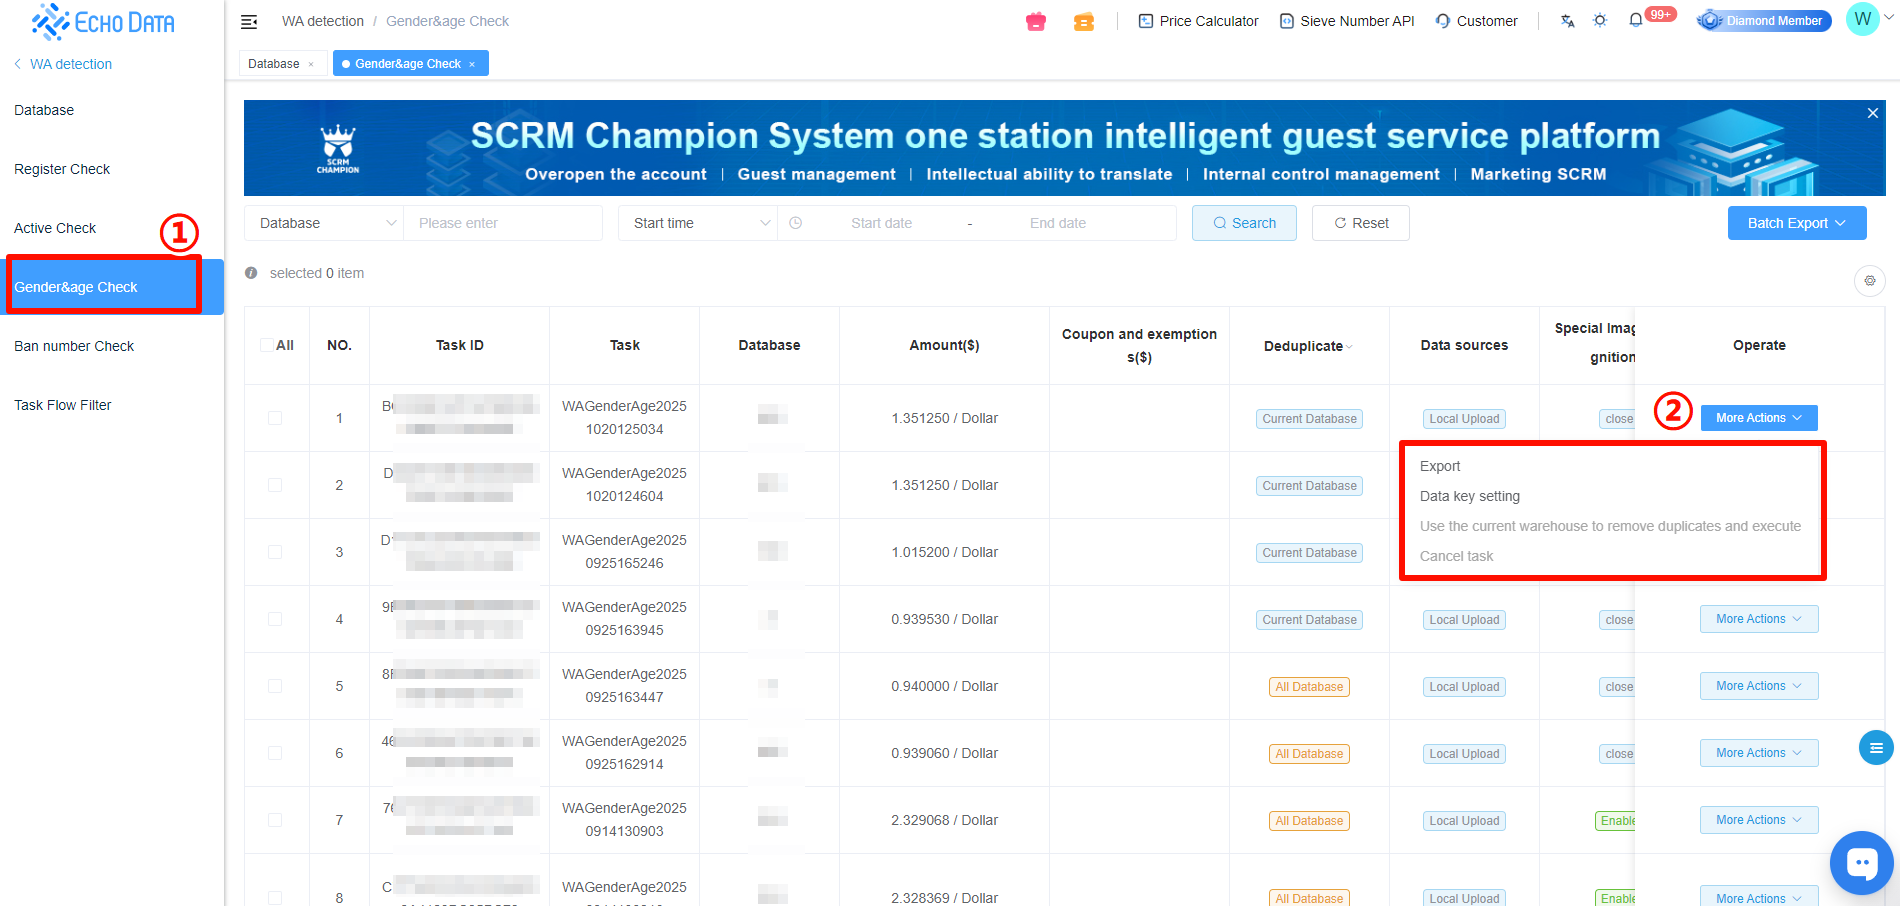The height and width of the screenshot is (906, 1900).
Task: Click the orange coupon icon in header
Action: coord(1084,21)
